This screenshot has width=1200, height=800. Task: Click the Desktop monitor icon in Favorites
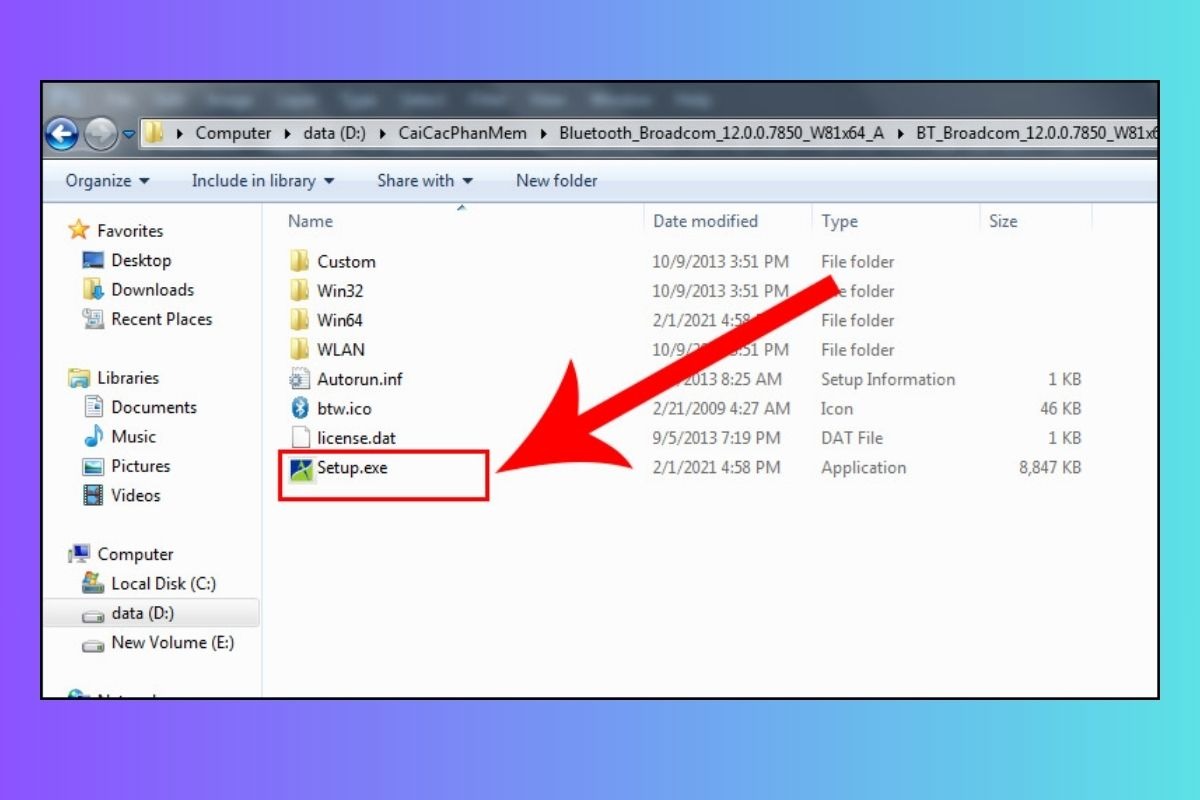click(93, 261)
